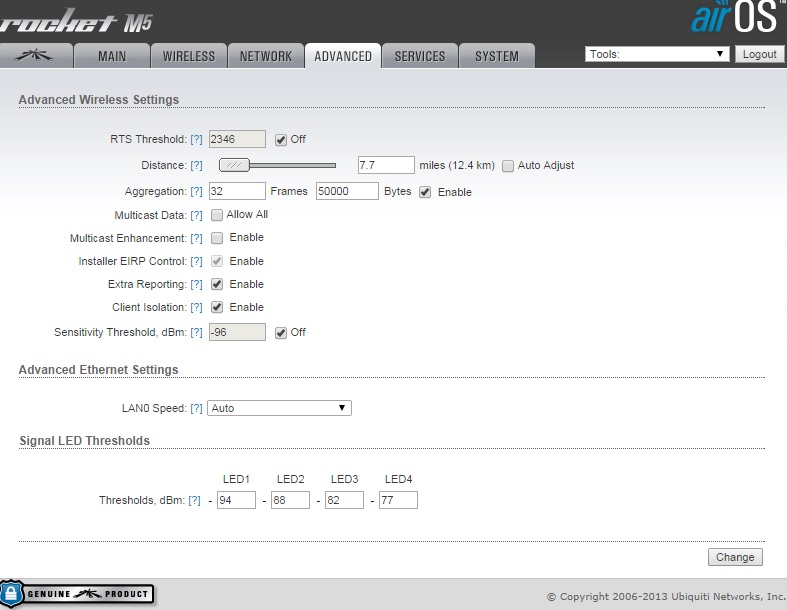Image resolution: width=787 pixels, height=610 pixels.
Task: Switch to the SERVICES tab
Action: [420, 56]
